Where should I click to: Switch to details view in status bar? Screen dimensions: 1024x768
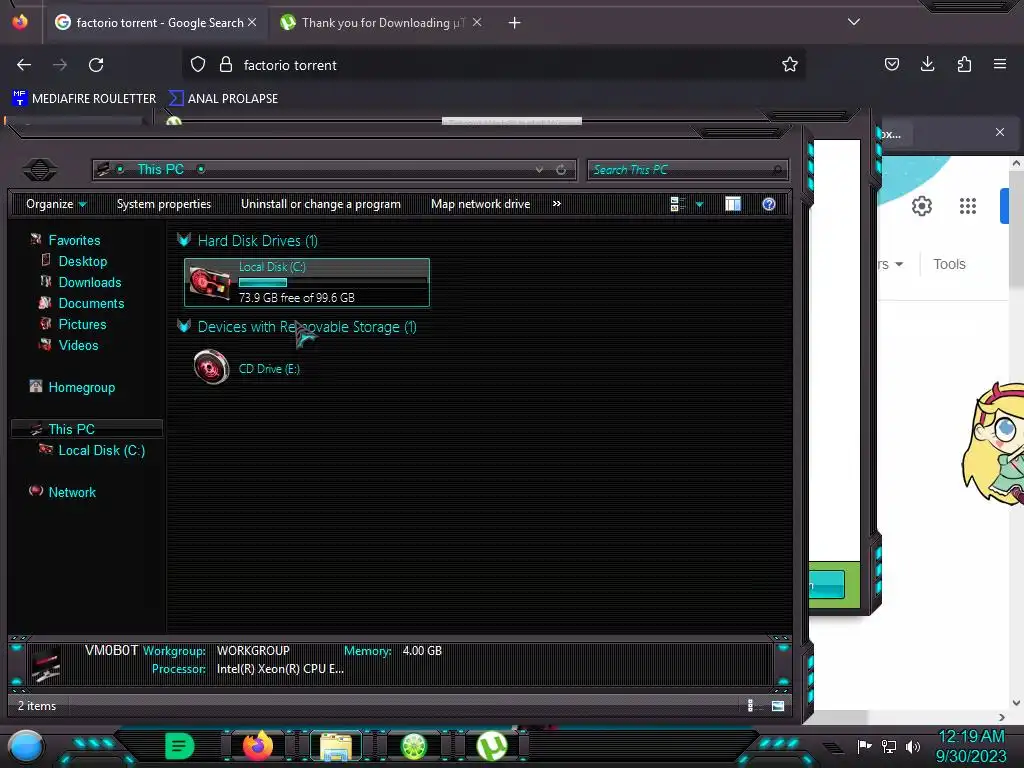pos(750,705)
